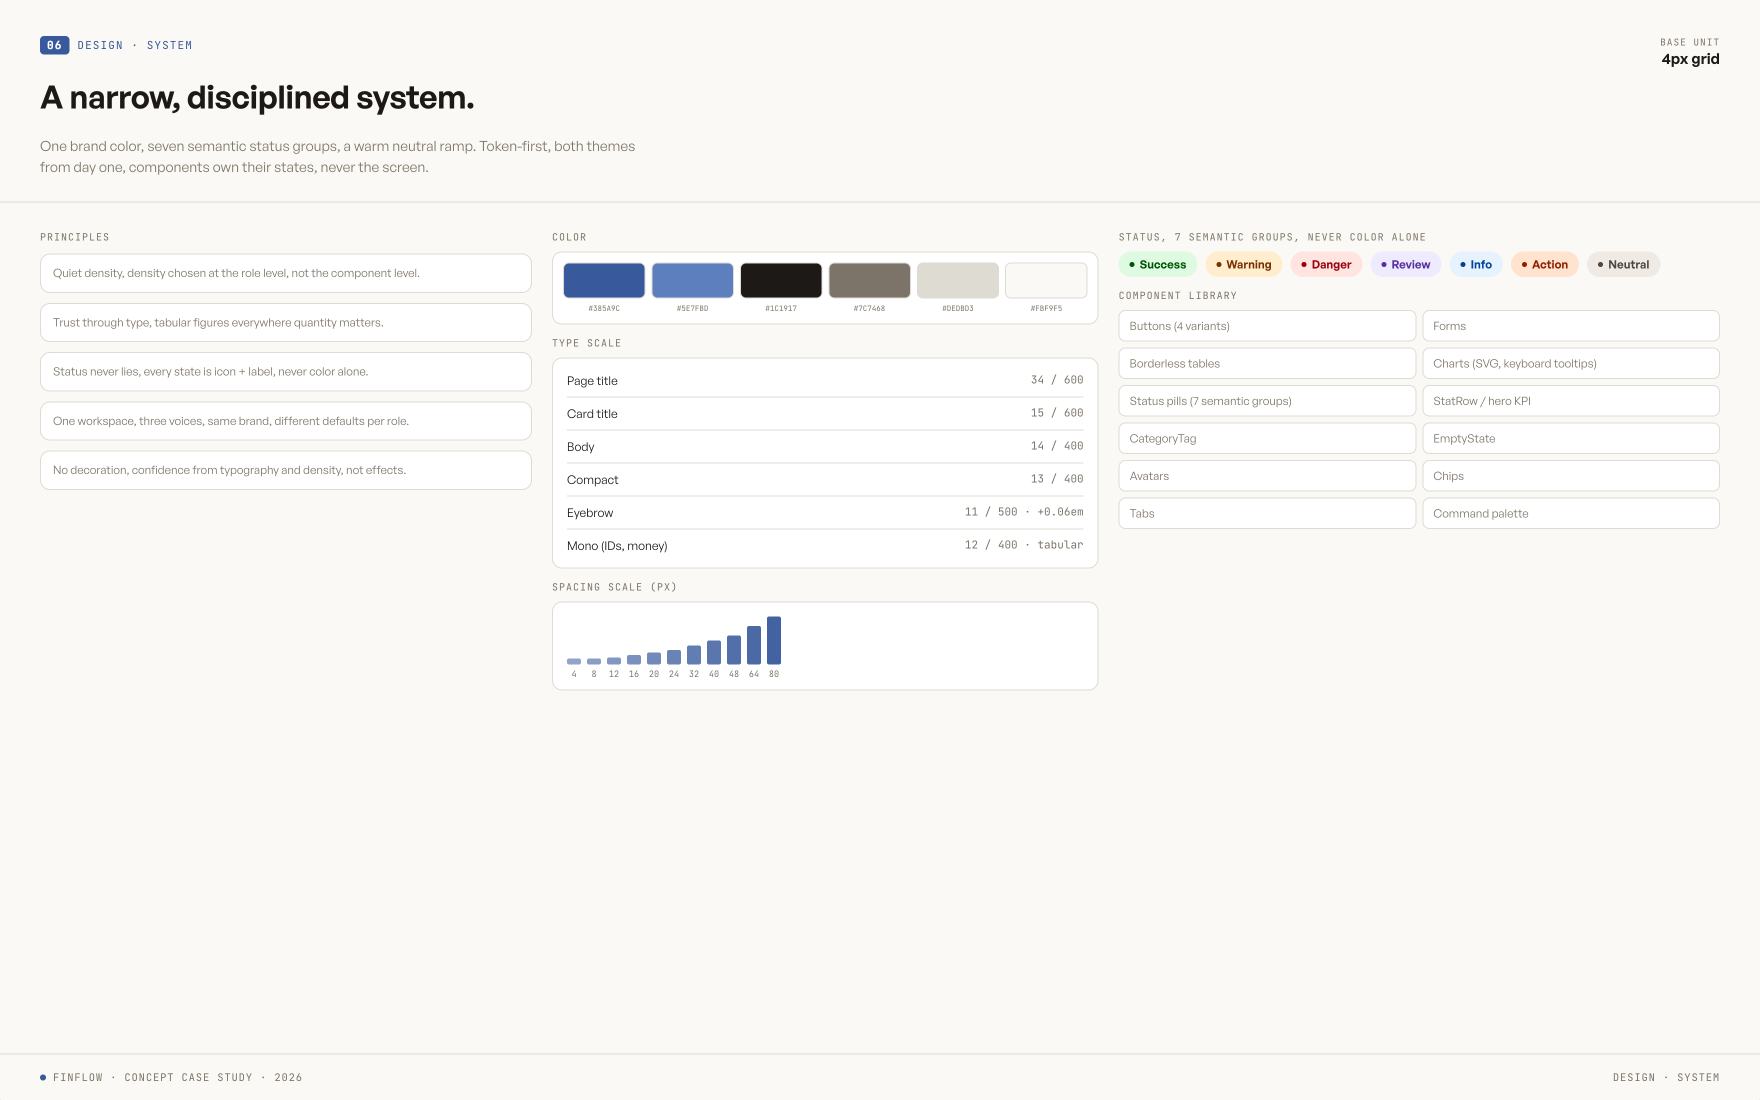
Task: Click the footer 'FINFLOW · CONCEPT CASE STUDY · 2026' text
Action: [178, 1077]
